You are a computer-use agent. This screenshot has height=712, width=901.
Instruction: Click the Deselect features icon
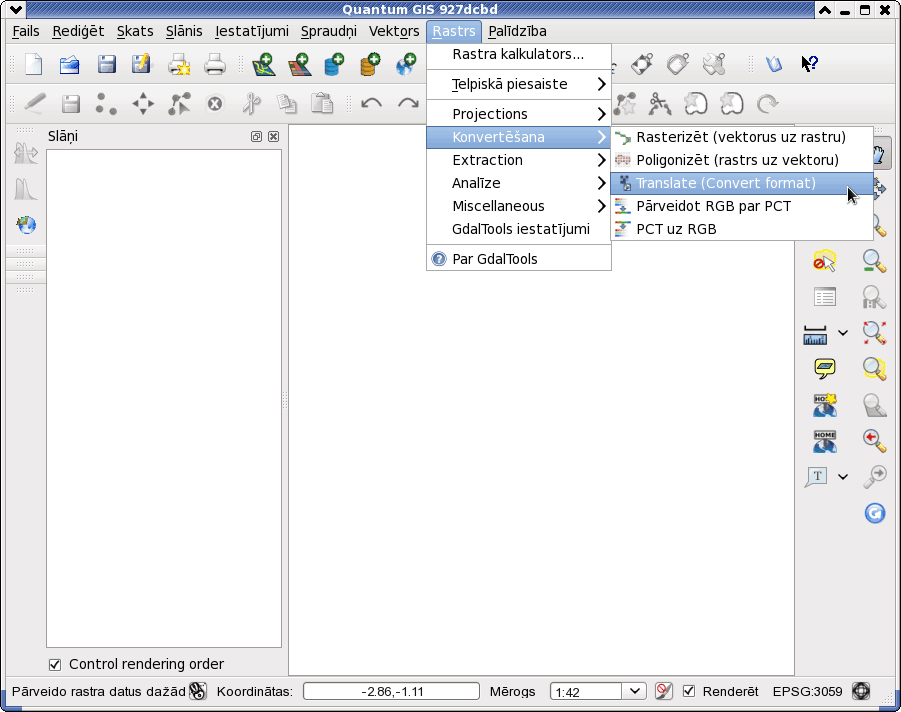click(824, 261)
